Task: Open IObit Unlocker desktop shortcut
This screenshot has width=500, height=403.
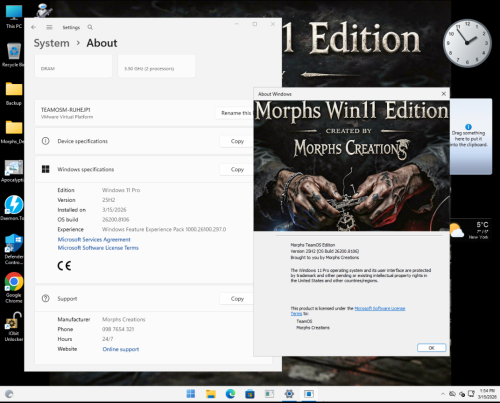Action: (14, 327)
